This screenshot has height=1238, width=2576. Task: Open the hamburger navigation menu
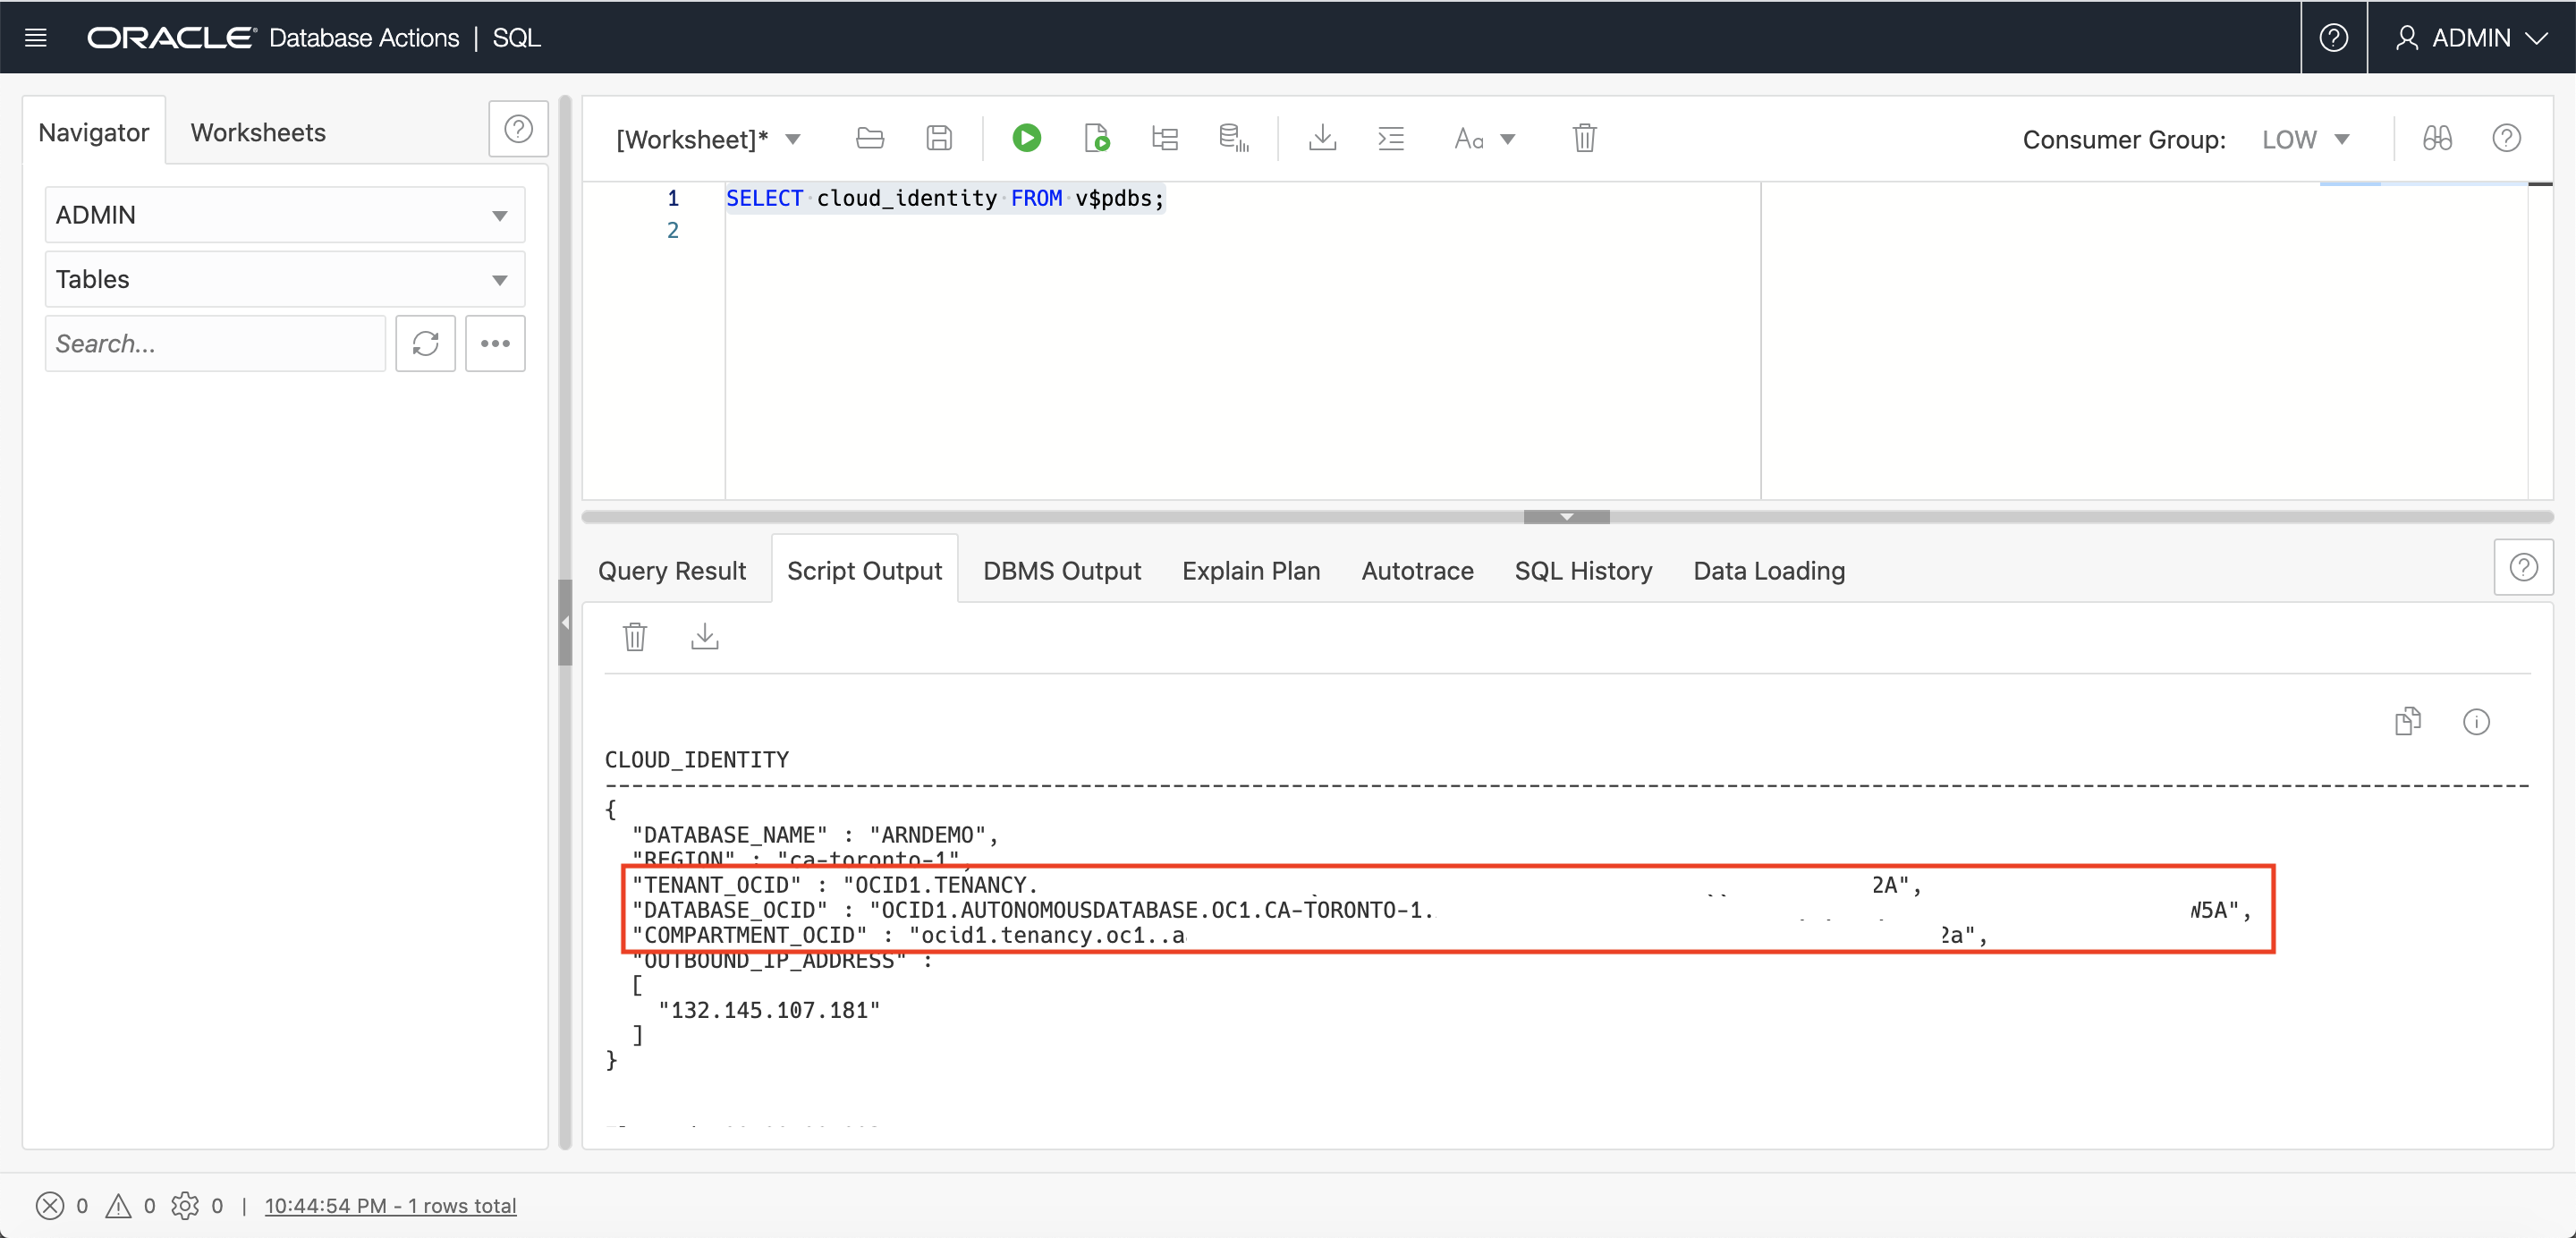coord(36,38)
